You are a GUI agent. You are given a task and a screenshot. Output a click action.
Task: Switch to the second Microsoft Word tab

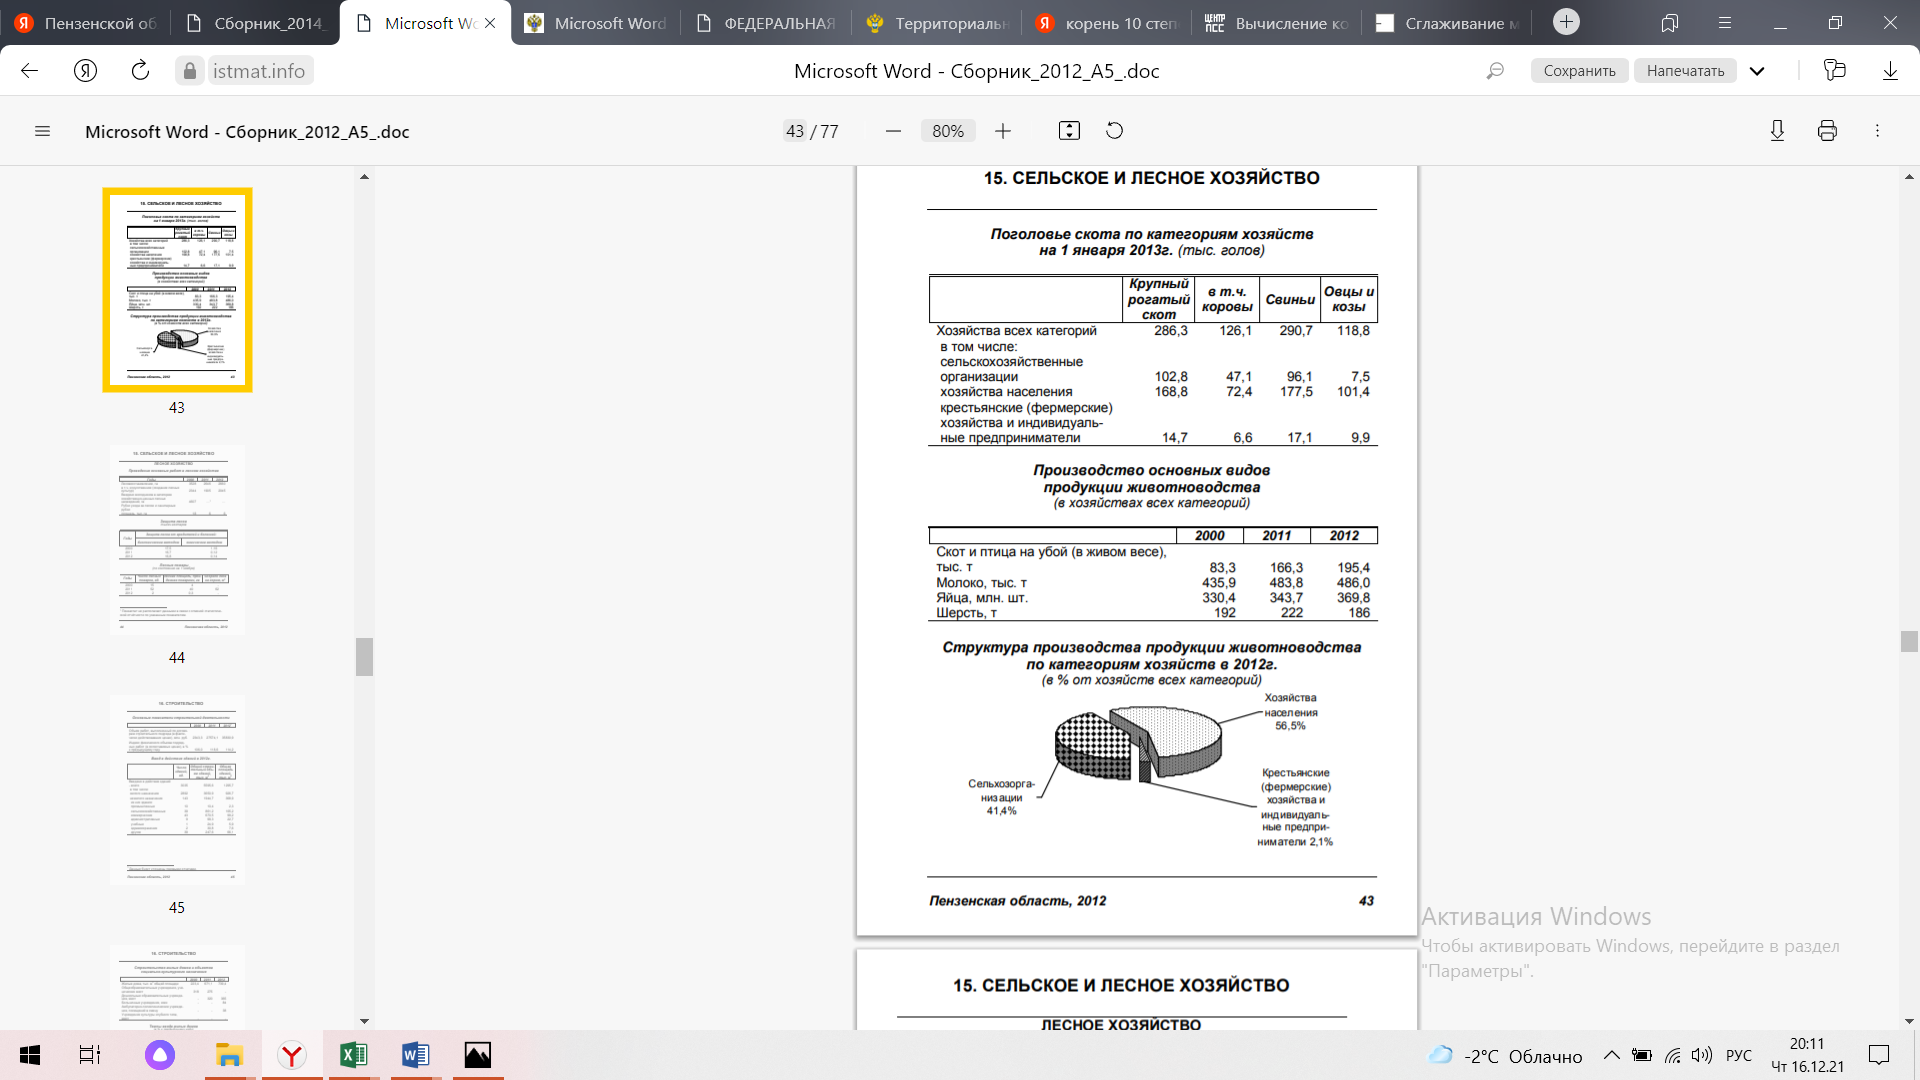click(x=596, y=23)
